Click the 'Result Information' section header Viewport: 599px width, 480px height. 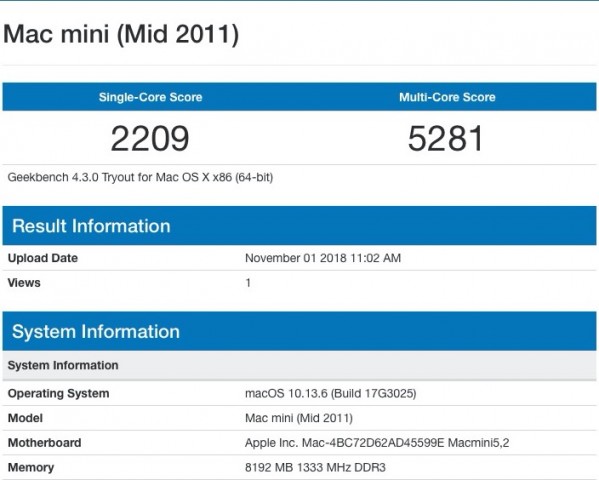click(x=299, y=225)
